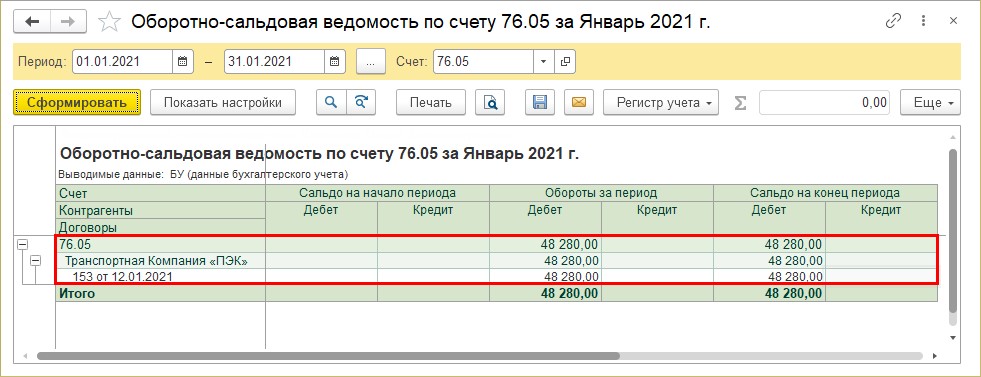Send report by email envelope icon
This screenshot has width=981, height=377.
[x=579, y=103]
